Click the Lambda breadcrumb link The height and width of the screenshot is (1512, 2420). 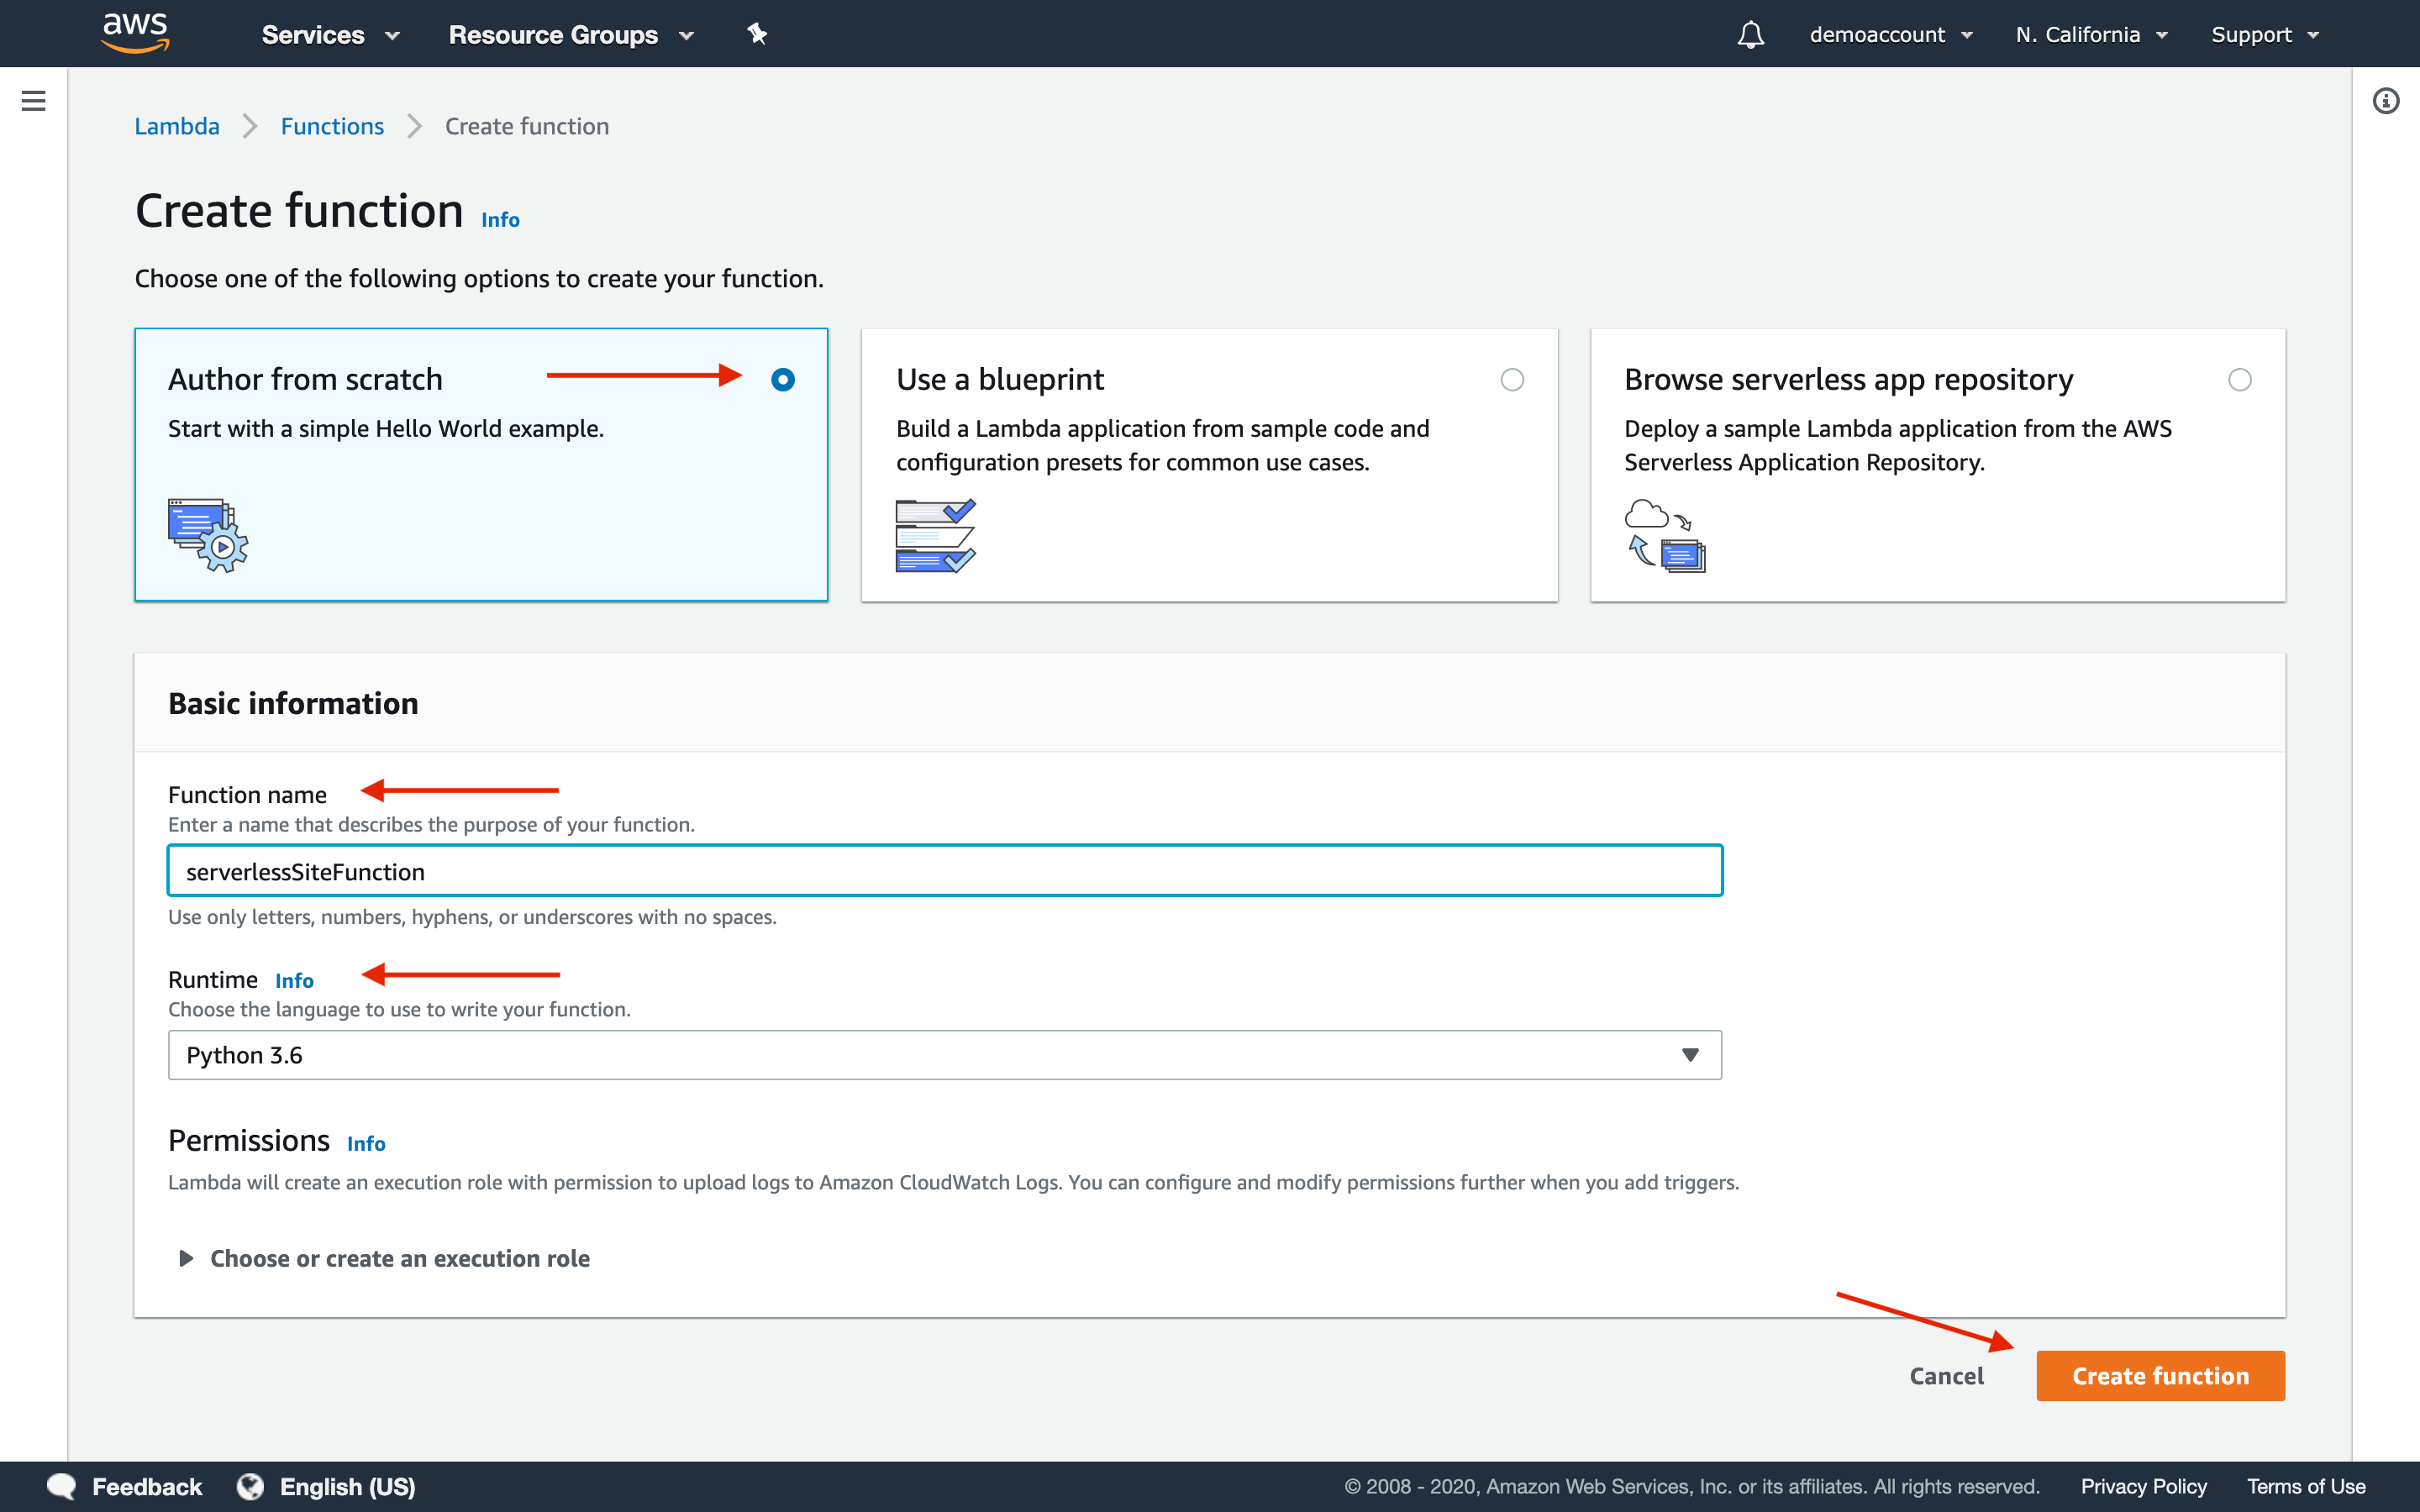click(x=177, y=125)
